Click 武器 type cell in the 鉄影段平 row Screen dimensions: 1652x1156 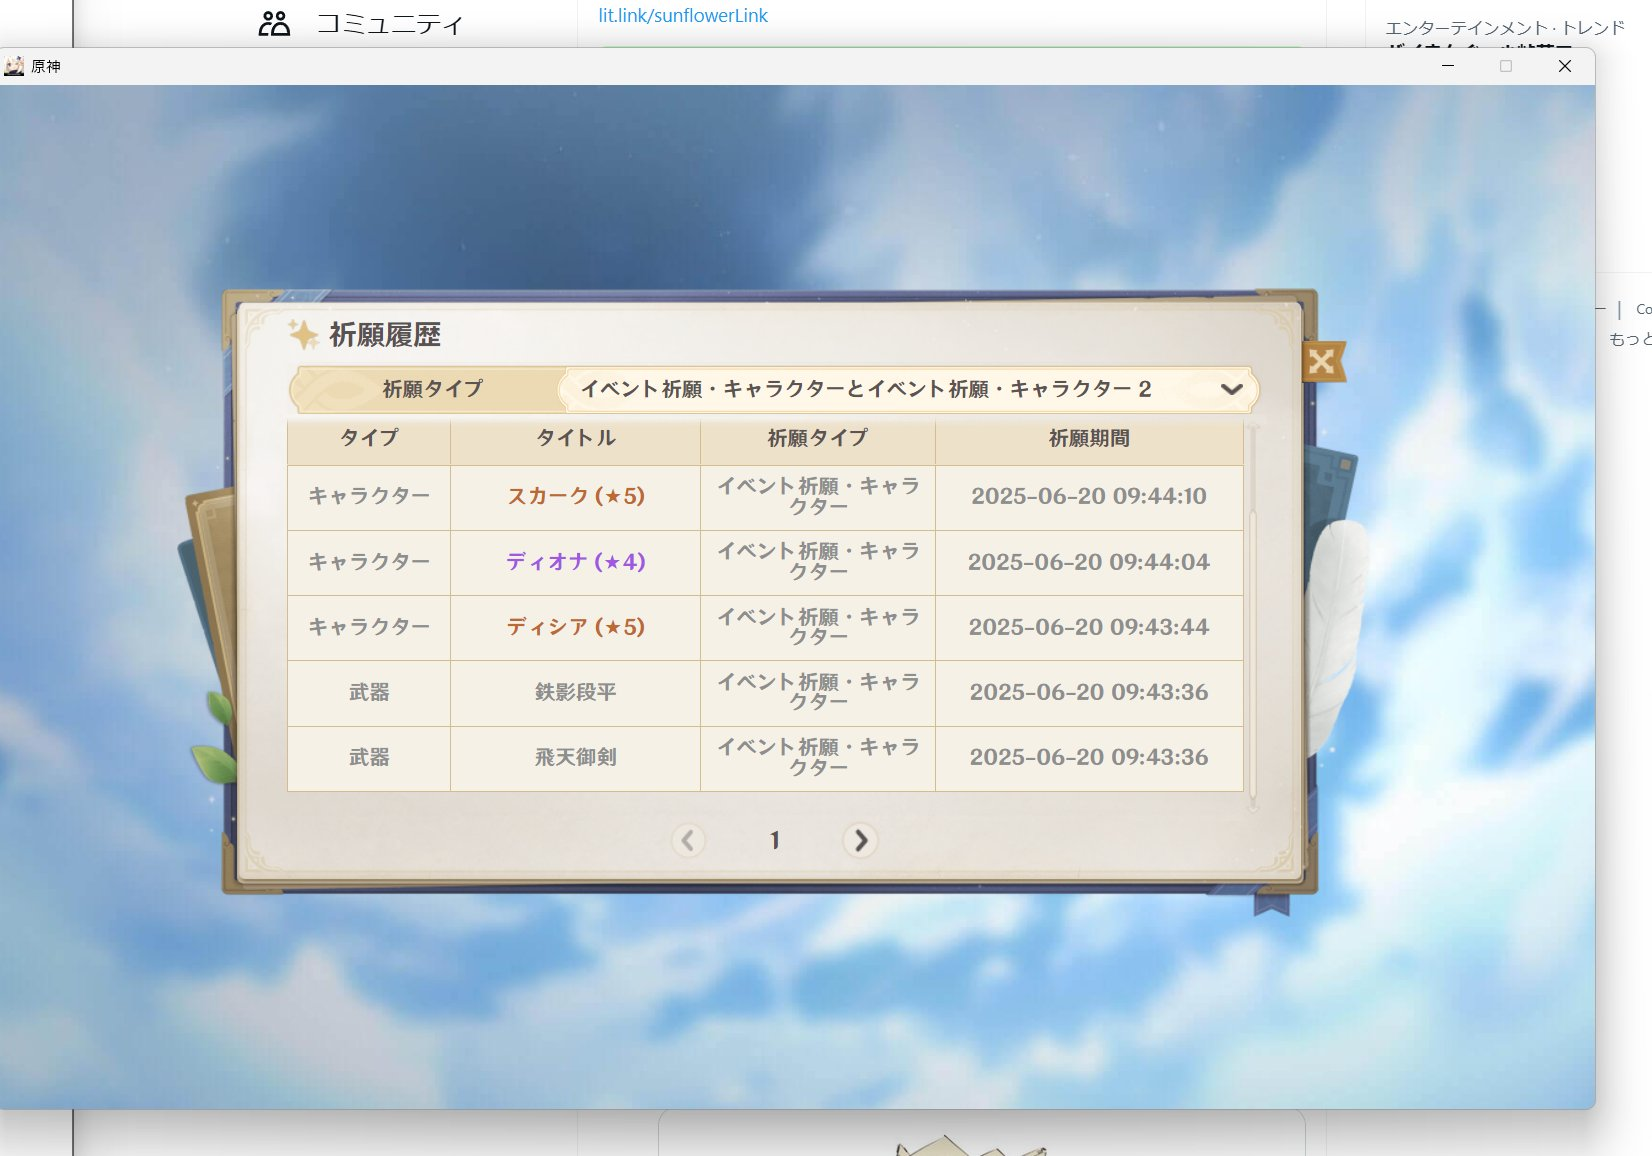tap(369, 692)
